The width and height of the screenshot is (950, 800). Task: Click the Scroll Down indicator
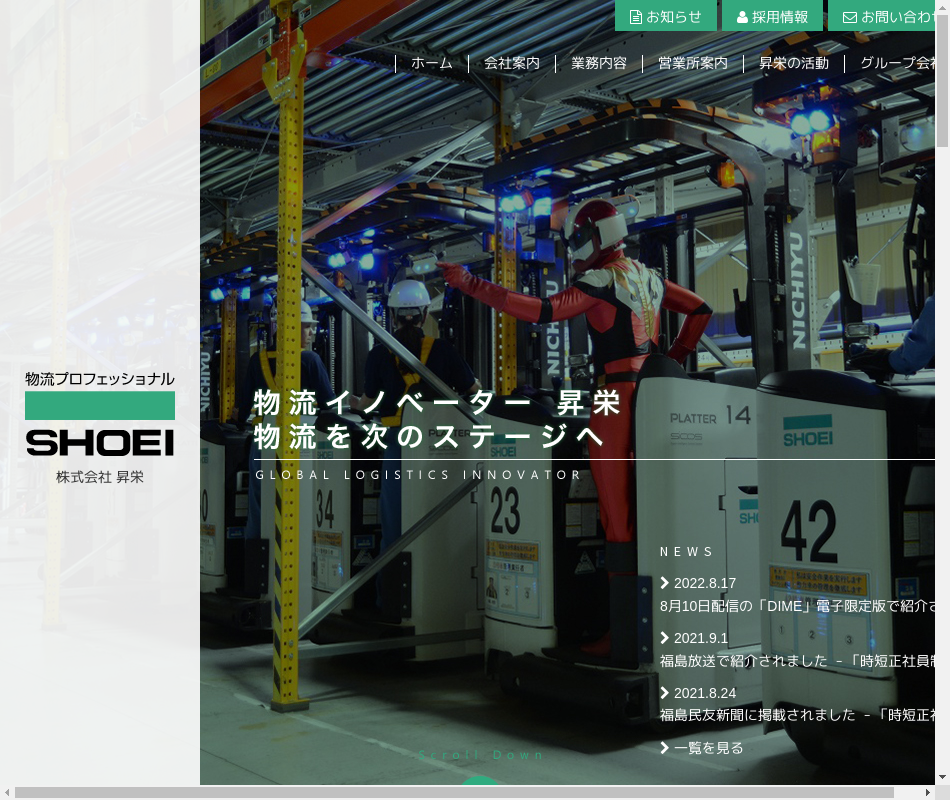point(481,756)
